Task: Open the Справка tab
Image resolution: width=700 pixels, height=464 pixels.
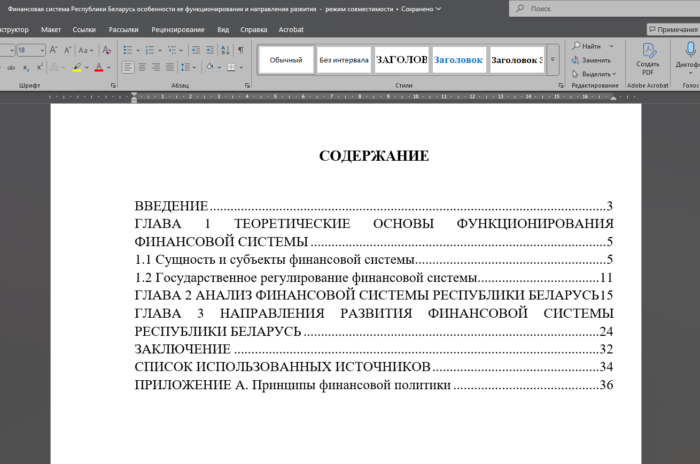Action: tap(254, 29)
